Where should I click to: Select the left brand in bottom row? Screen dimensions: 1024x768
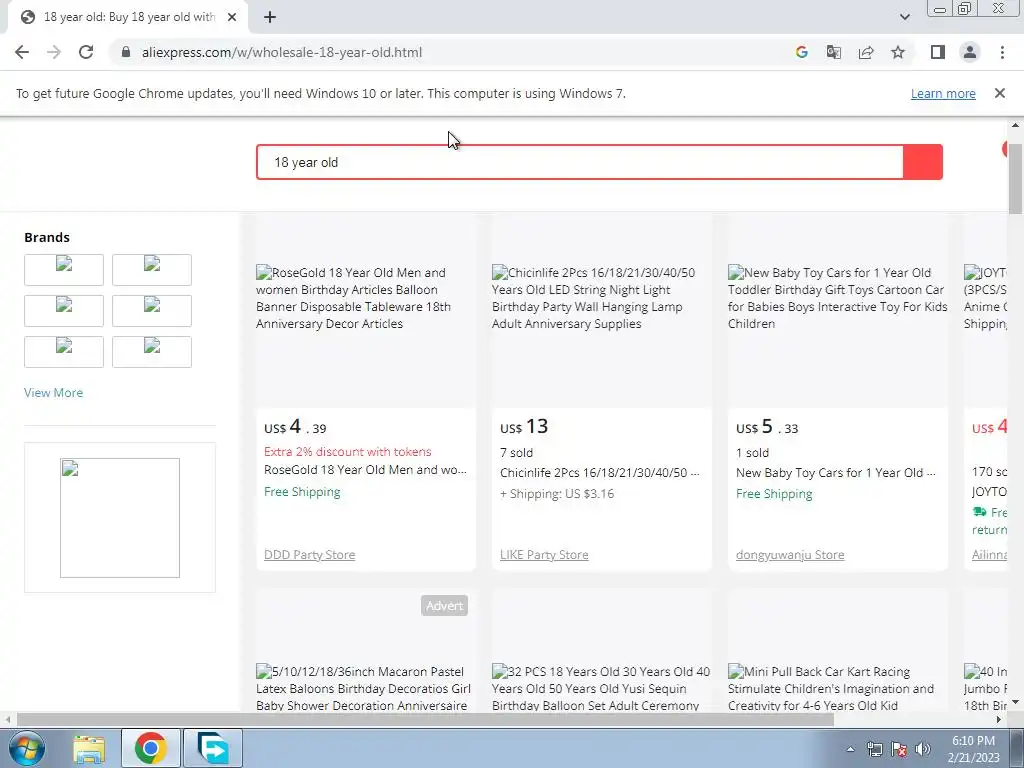coord(64,352)
